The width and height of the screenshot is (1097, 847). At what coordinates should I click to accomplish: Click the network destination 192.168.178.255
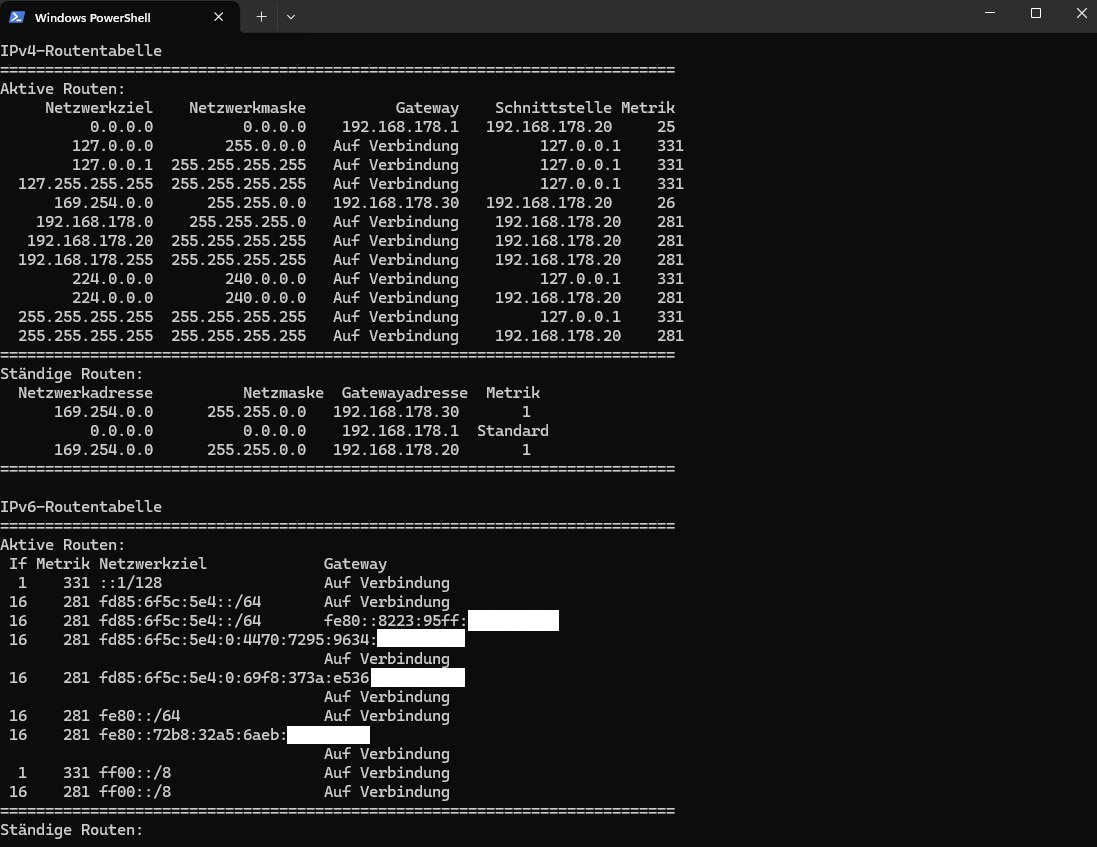85,259
